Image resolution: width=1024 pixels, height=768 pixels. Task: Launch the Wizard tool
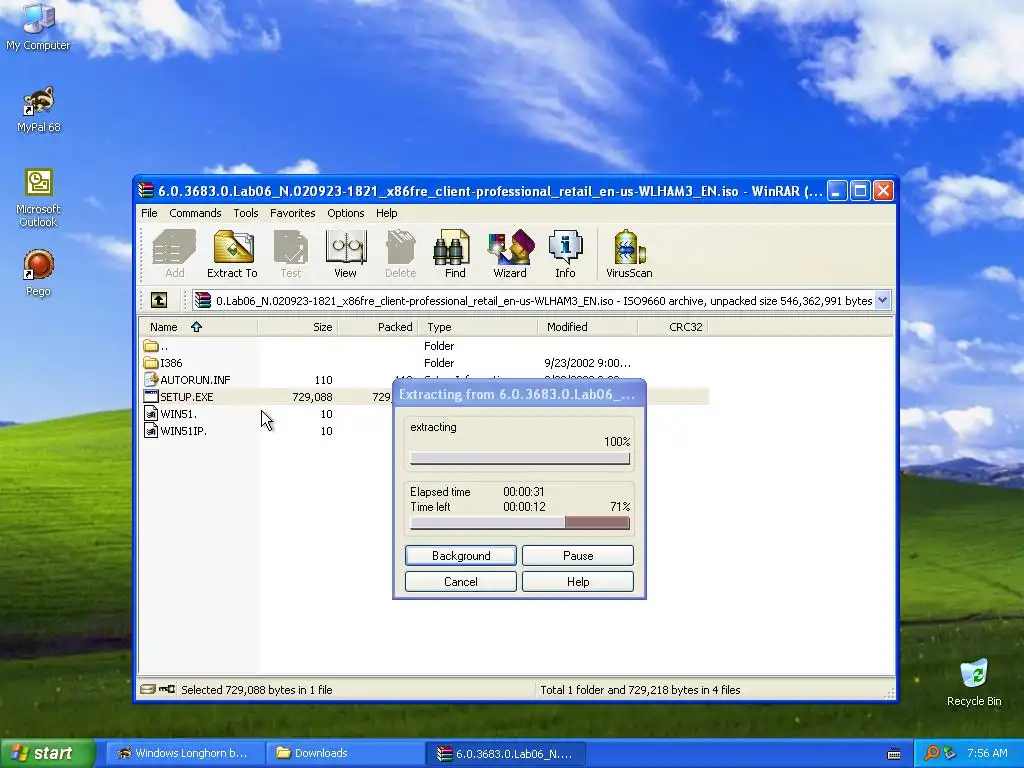(510, 254)
